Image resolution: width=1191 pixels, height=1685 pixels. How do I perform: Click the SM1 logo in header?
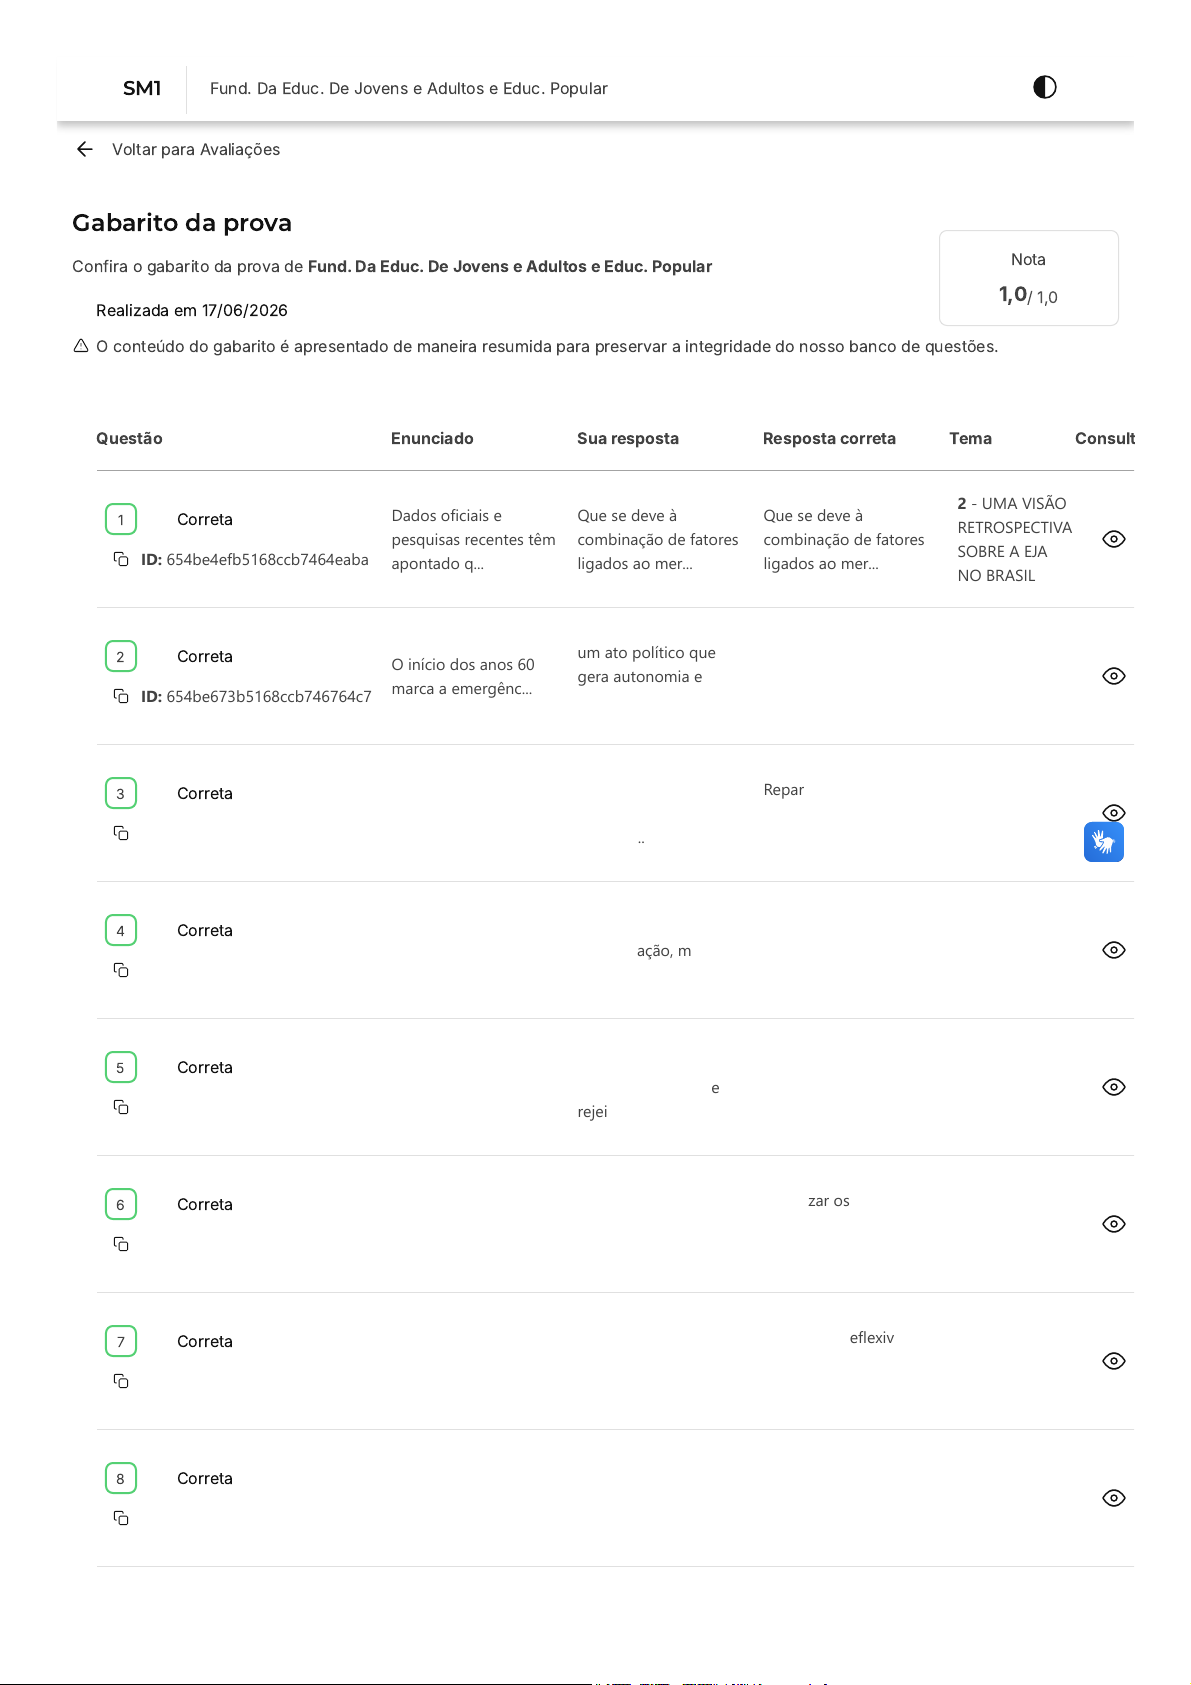(142, 88)
